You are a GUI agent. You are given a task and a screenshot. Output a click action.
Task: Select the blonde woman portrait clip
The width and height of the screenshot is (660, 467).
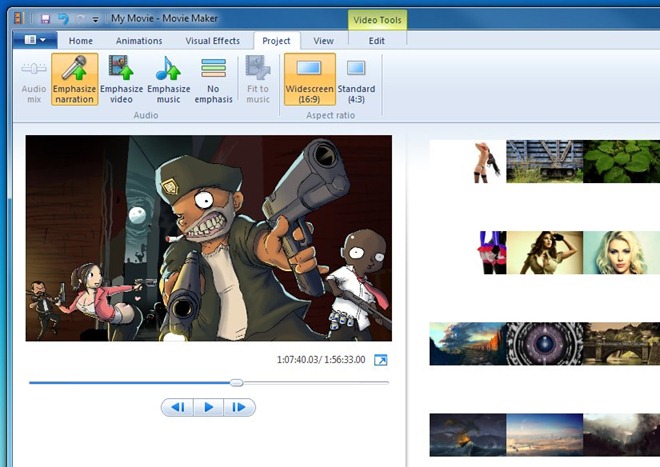point(621,253)
